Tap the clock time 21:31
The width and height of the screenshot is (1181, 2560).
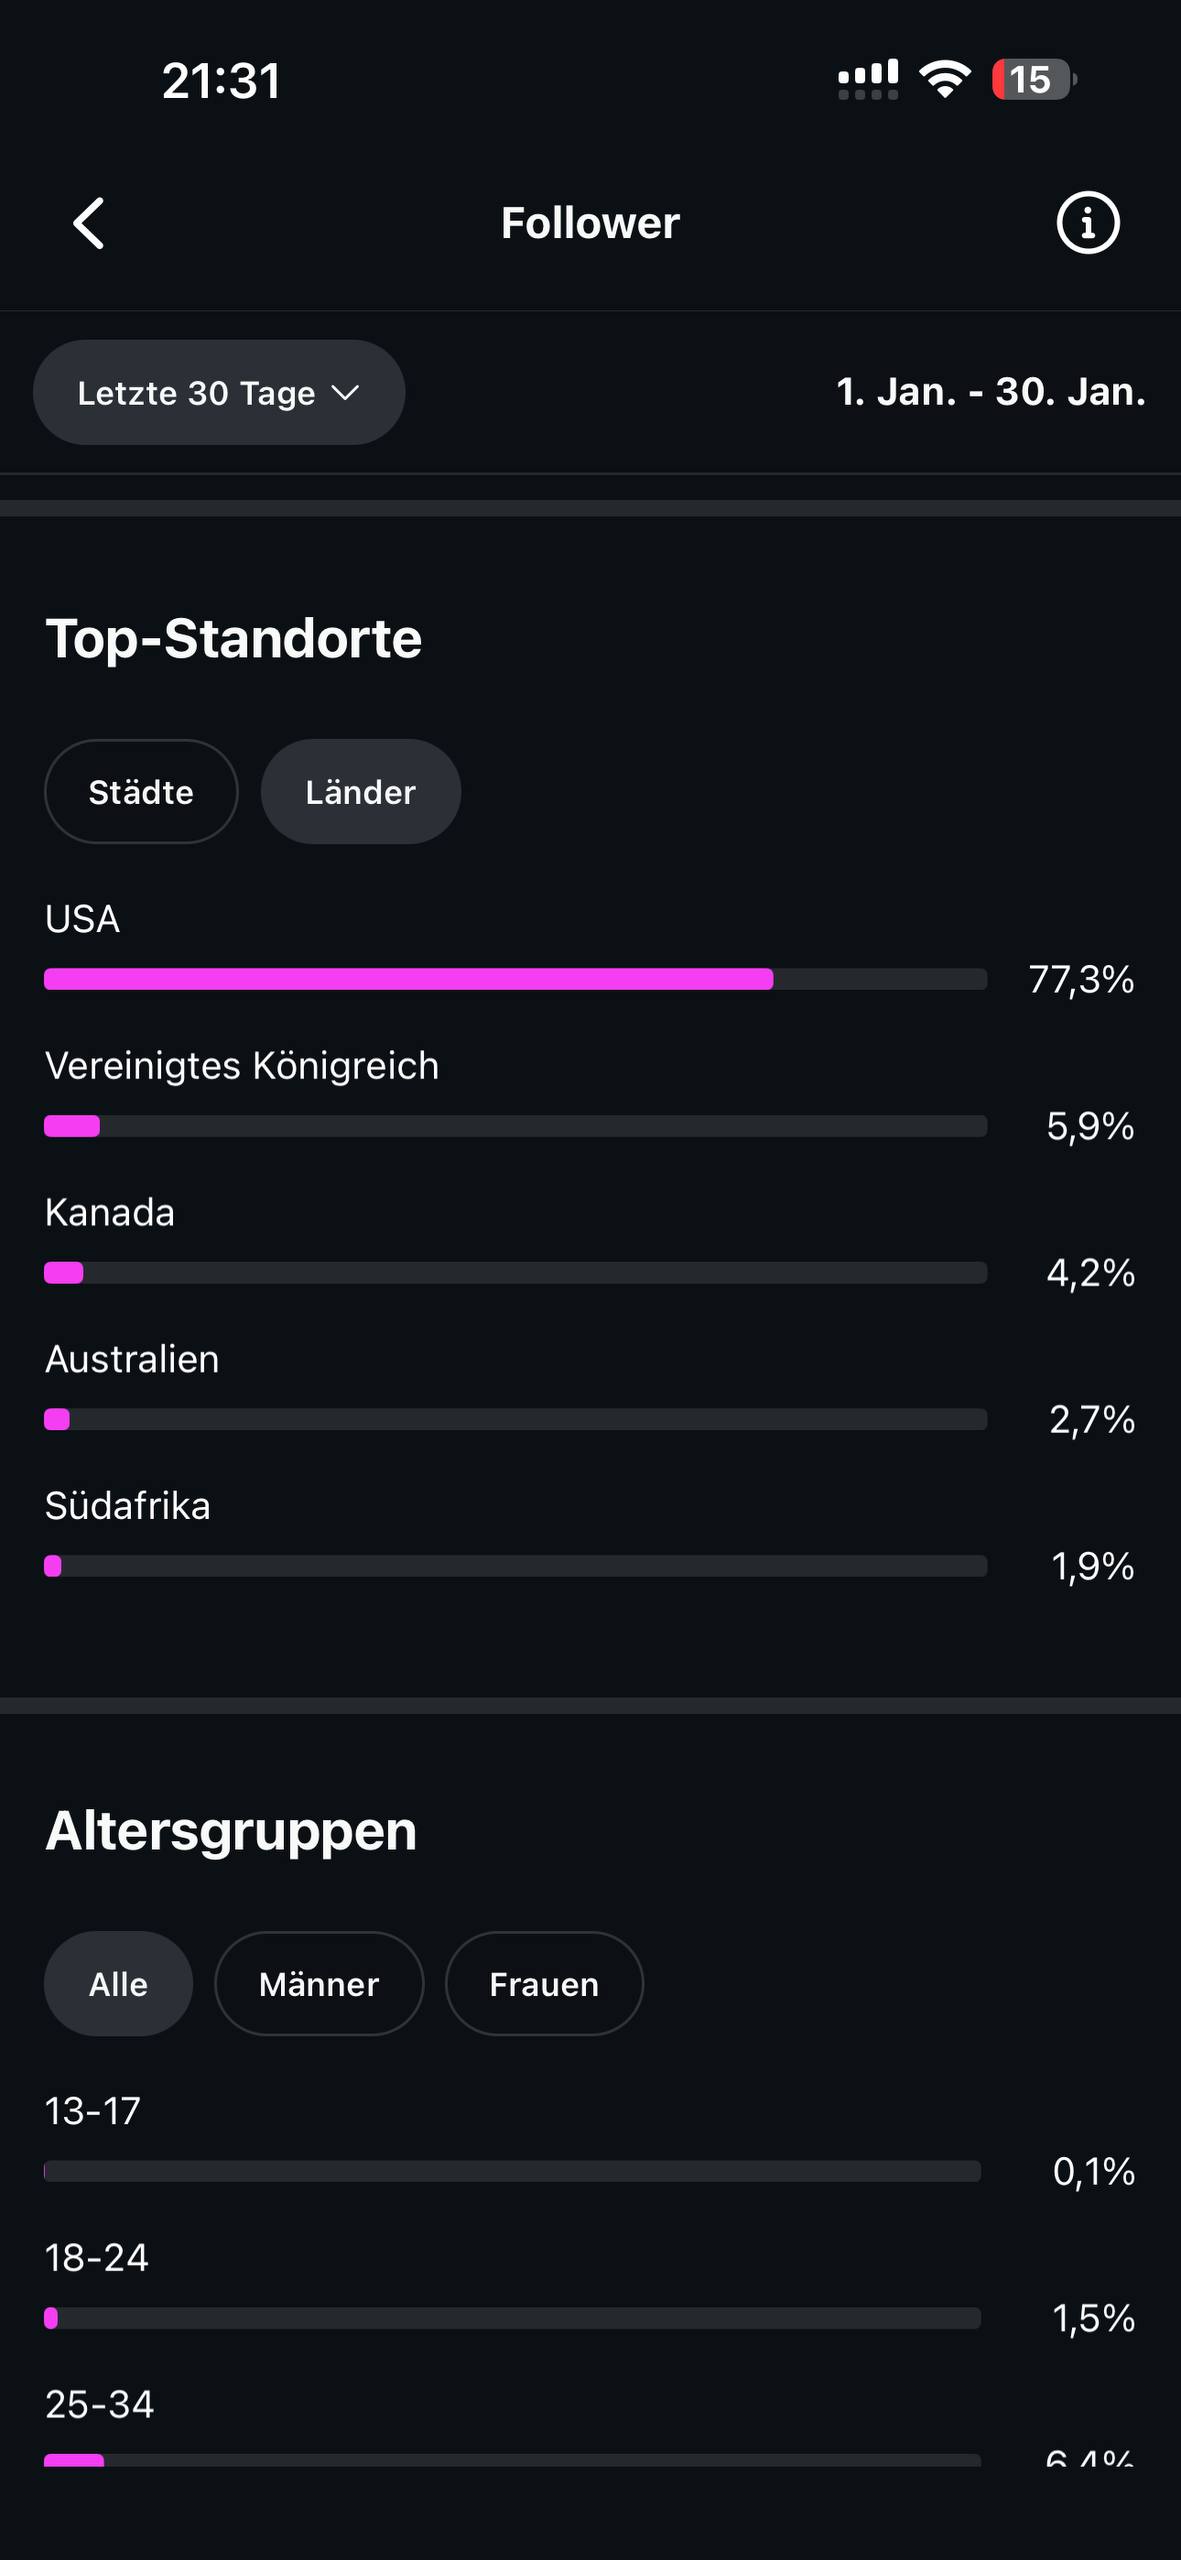[221, 80]
